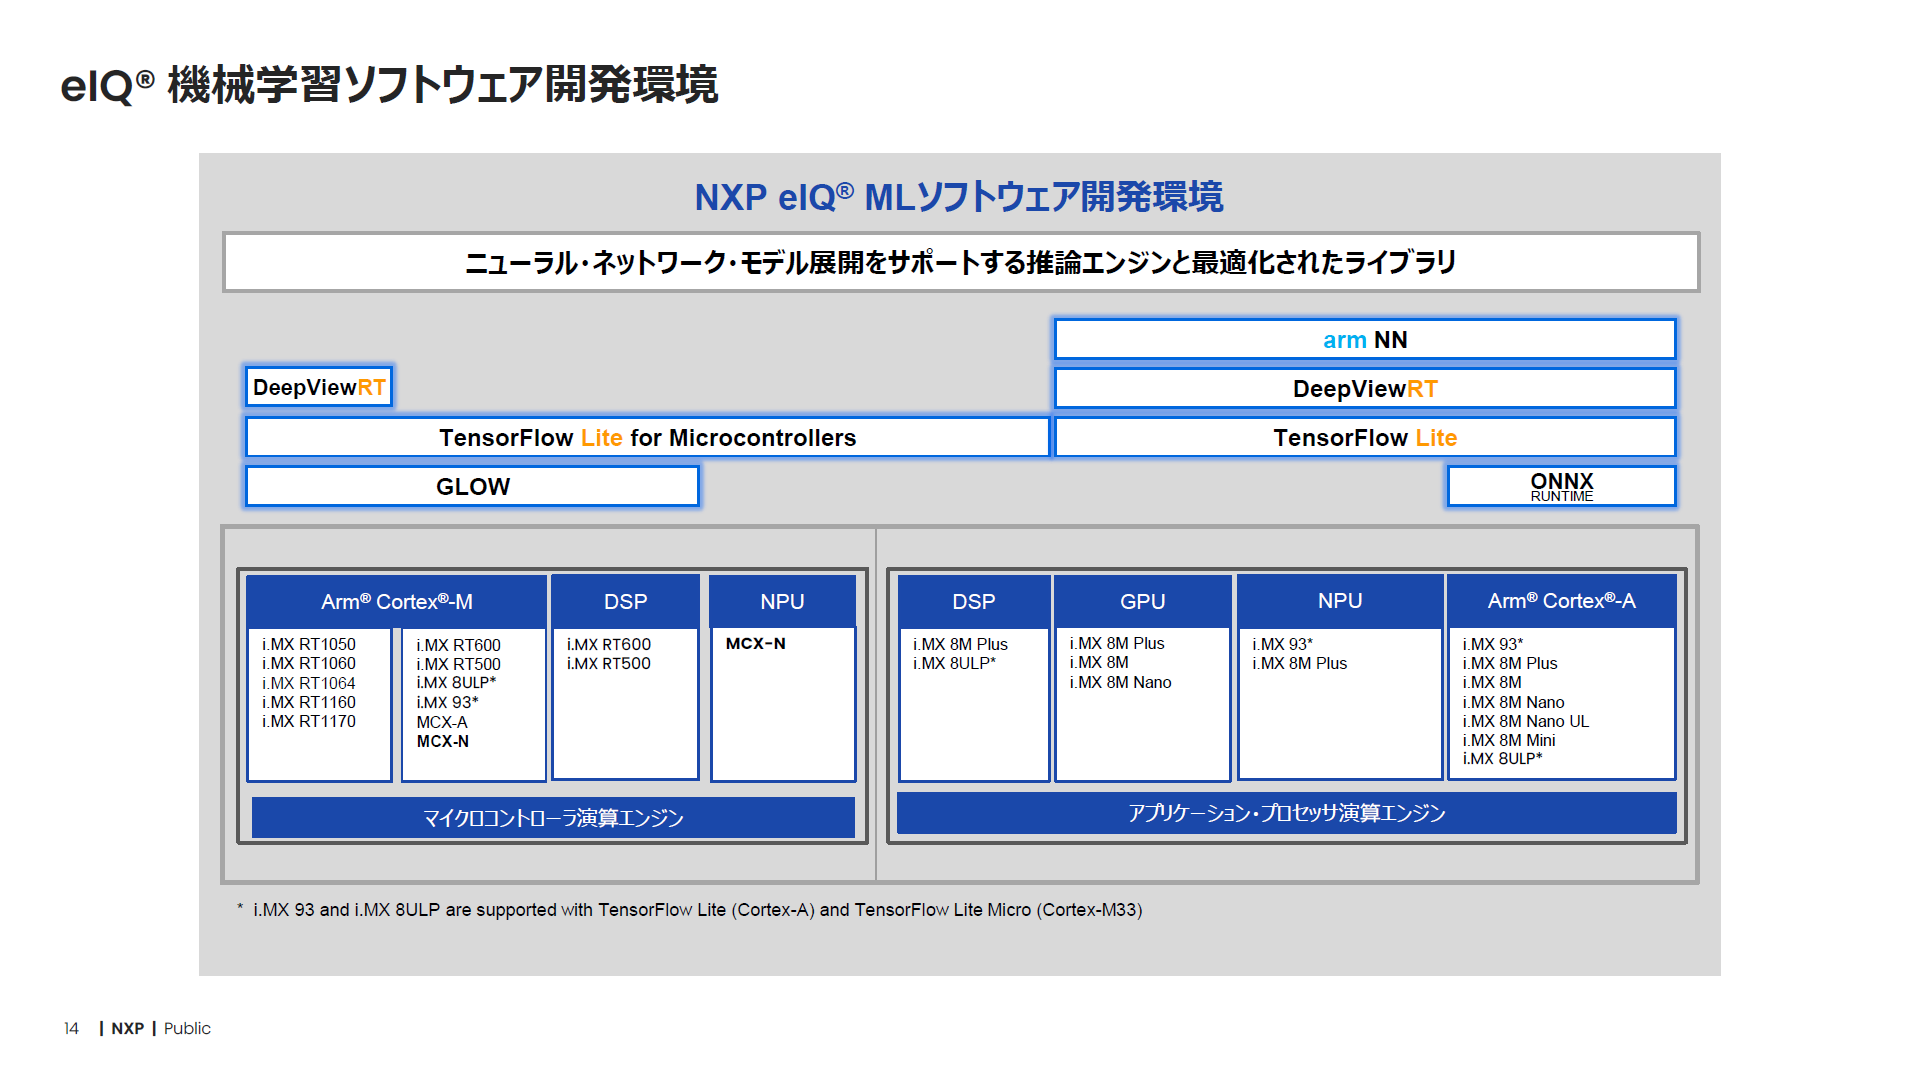Click the GLOW box
Image resolution: width=1920 pixels, height=1080 pixels.
(472, 486)
